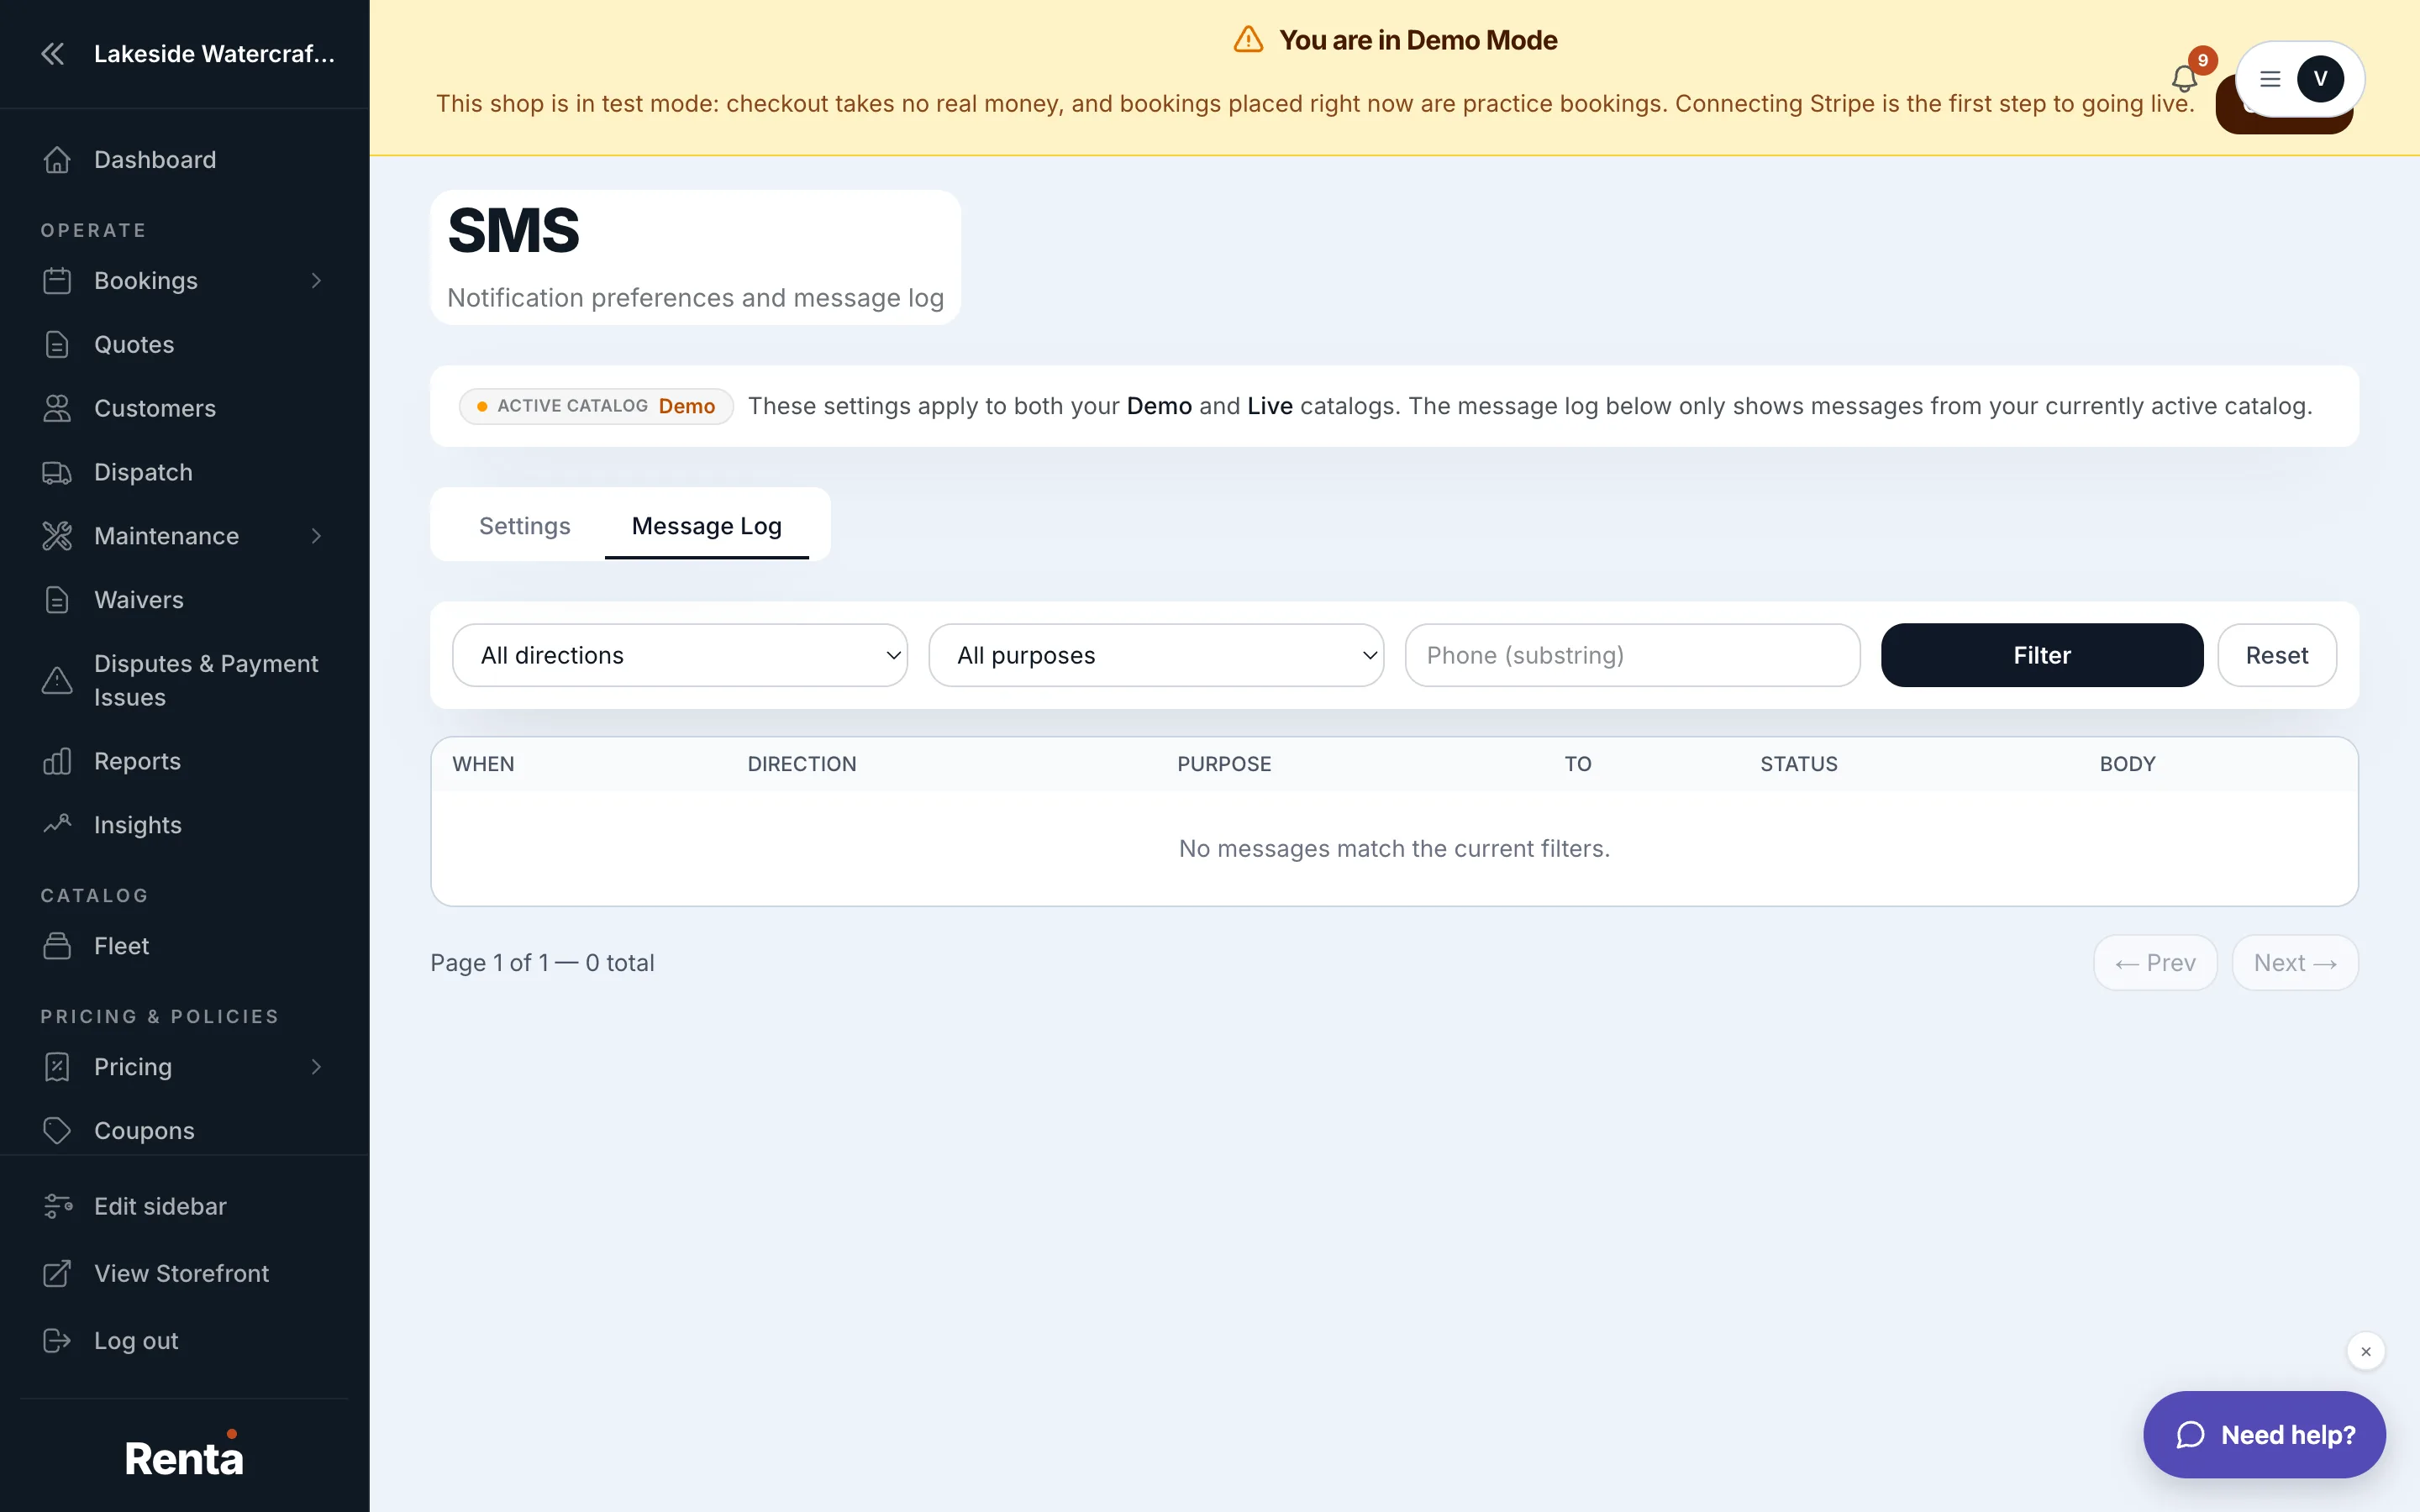Focus the Phone substring input field
The height and width of the screenshot is (1512, 2420).
click(x=1632, y=656)
